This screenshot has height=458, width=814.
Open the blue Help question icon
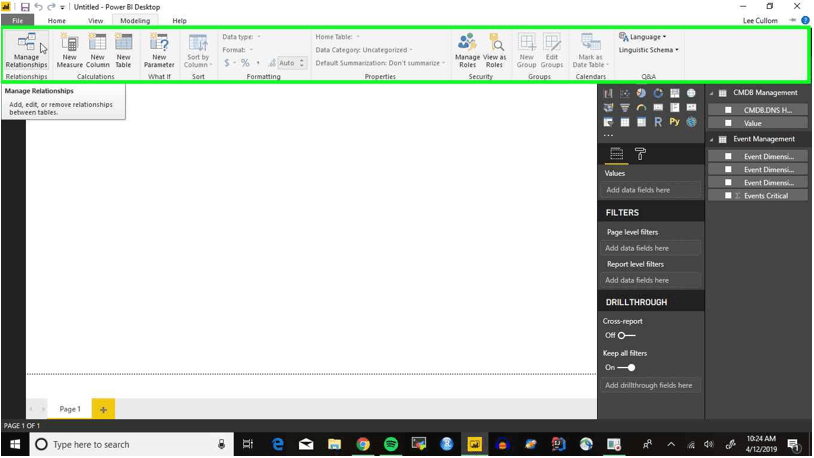(805, 20)
